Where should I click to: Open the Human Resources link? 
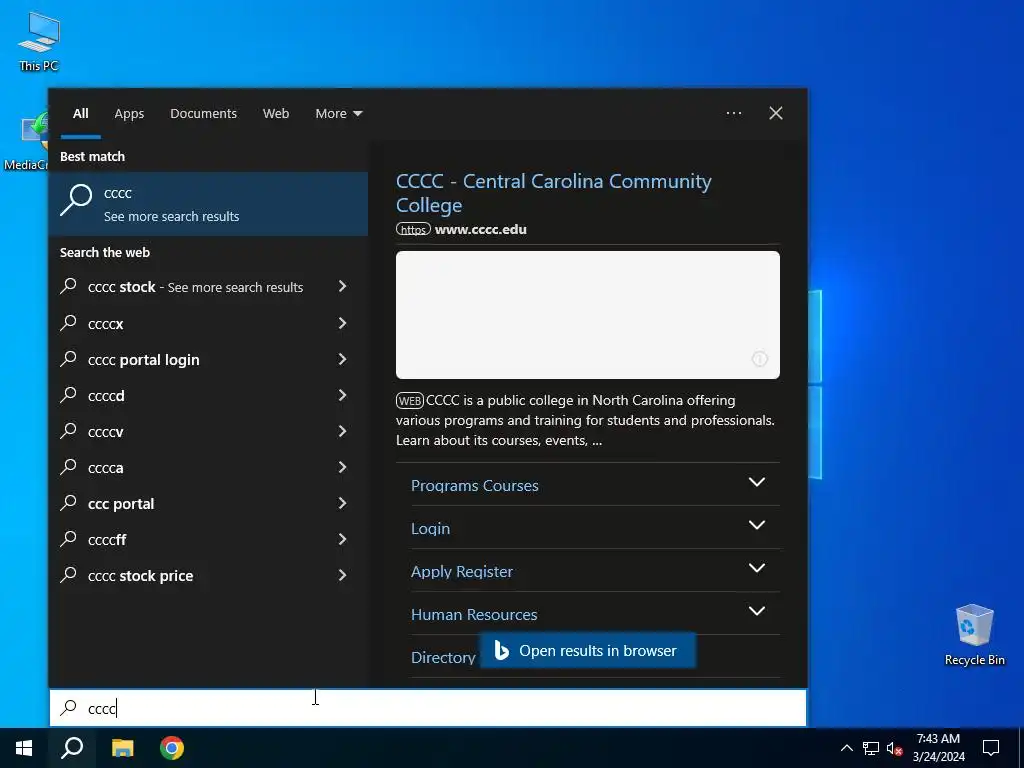click(474, 615)
